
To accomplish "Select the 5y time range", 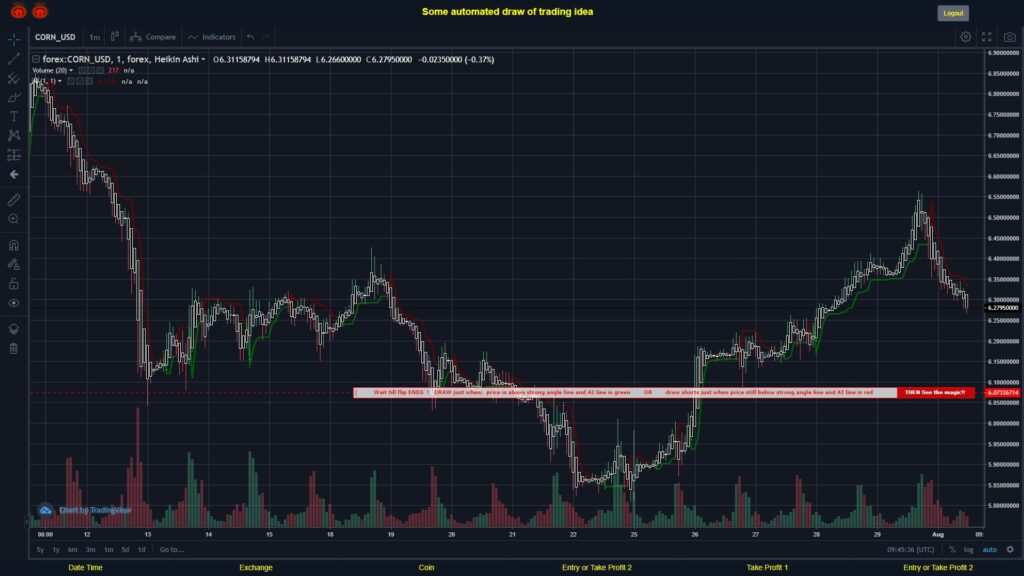I will click(x=40, y=550).
